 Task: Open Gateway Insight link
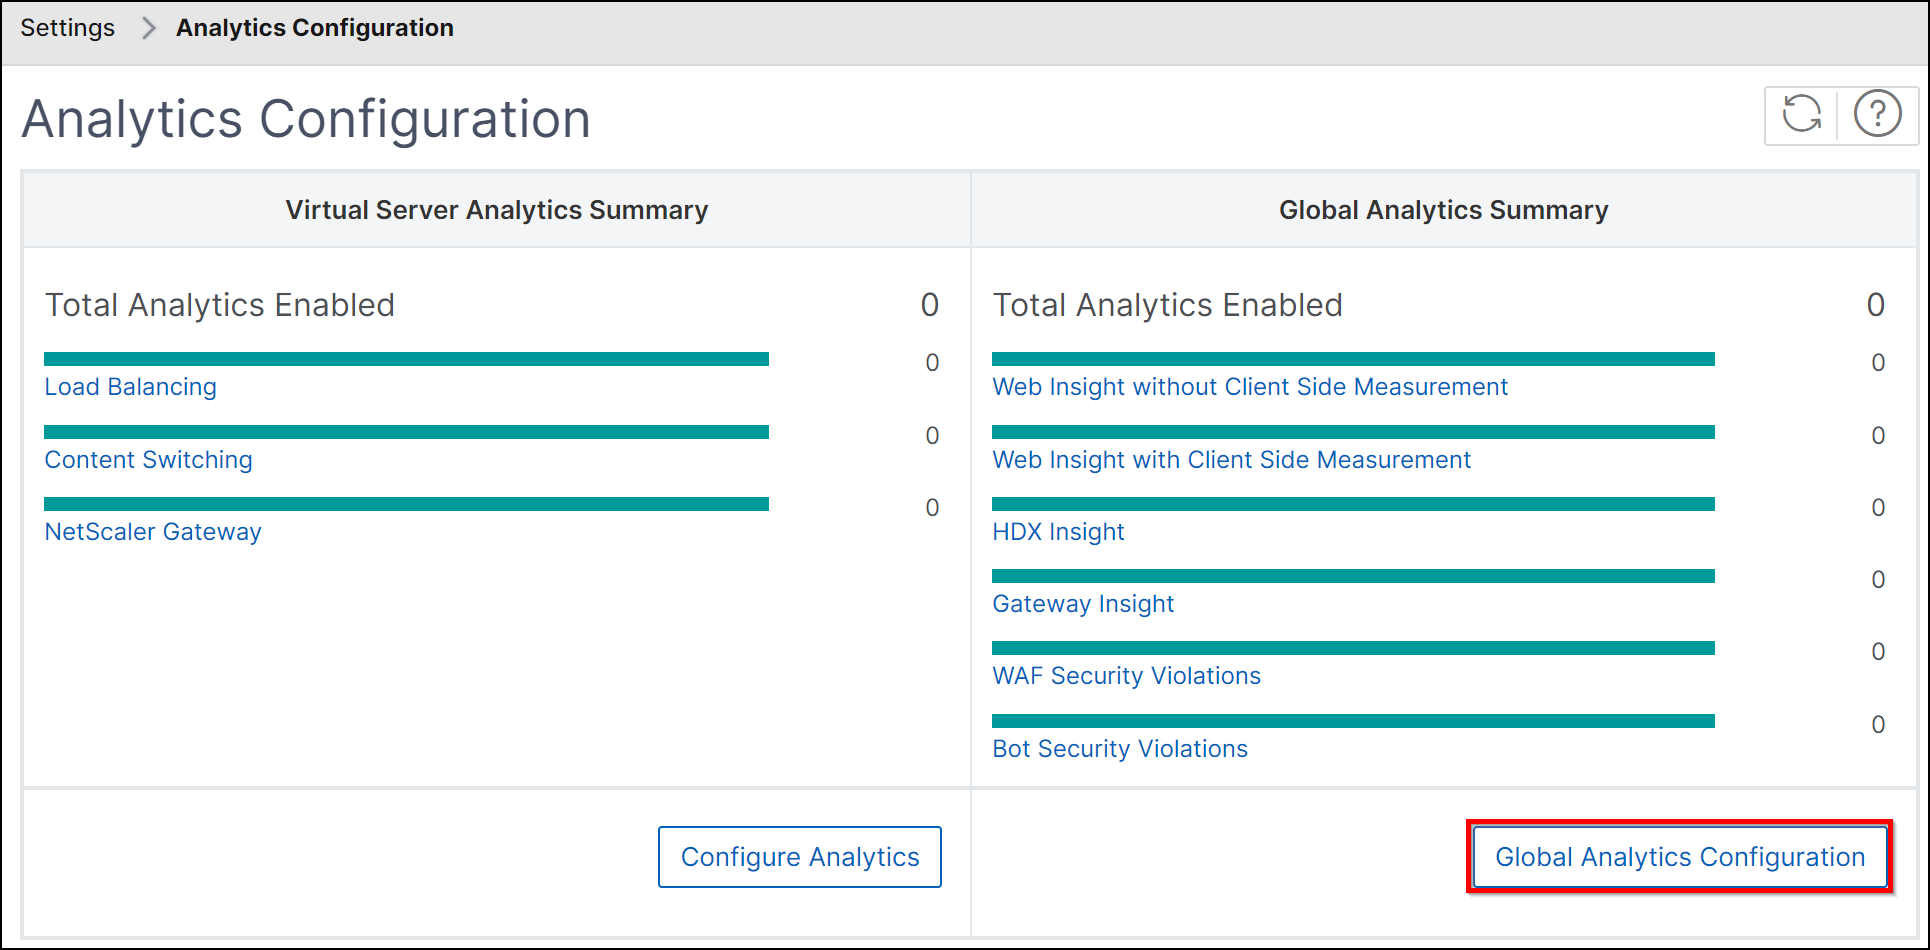pyautogui.click(x=1083, y=604)
